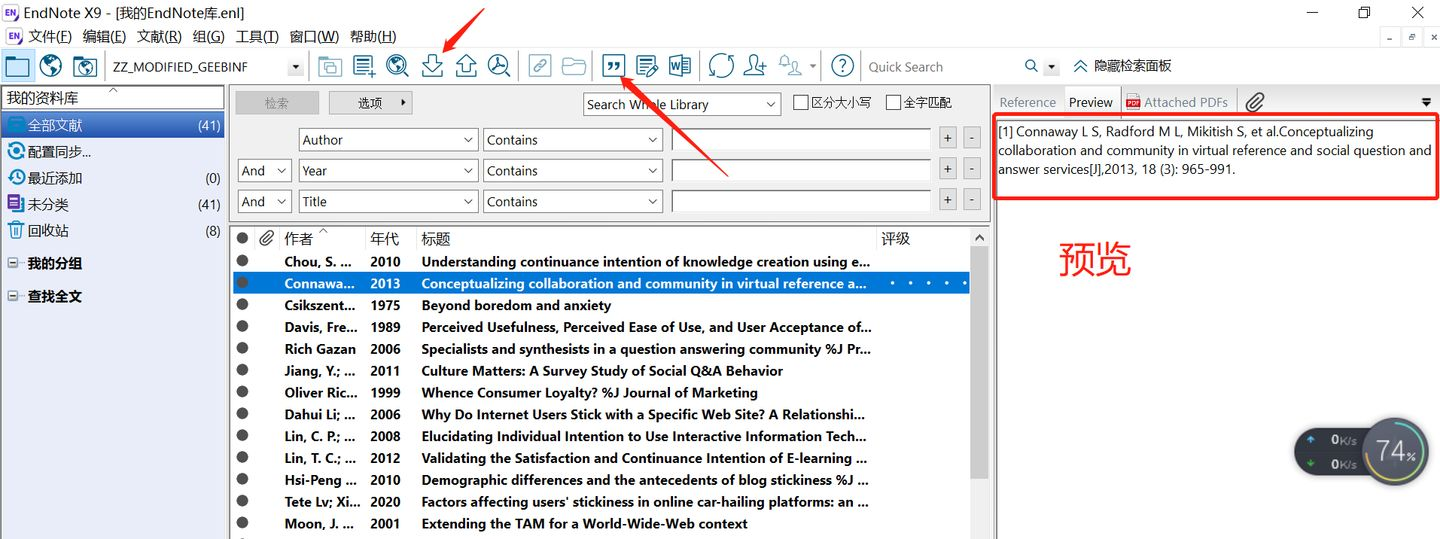The width and height of the screenshot is (1440, 539).
Task: Click the Open File folder icon
Action: [574, 66]
